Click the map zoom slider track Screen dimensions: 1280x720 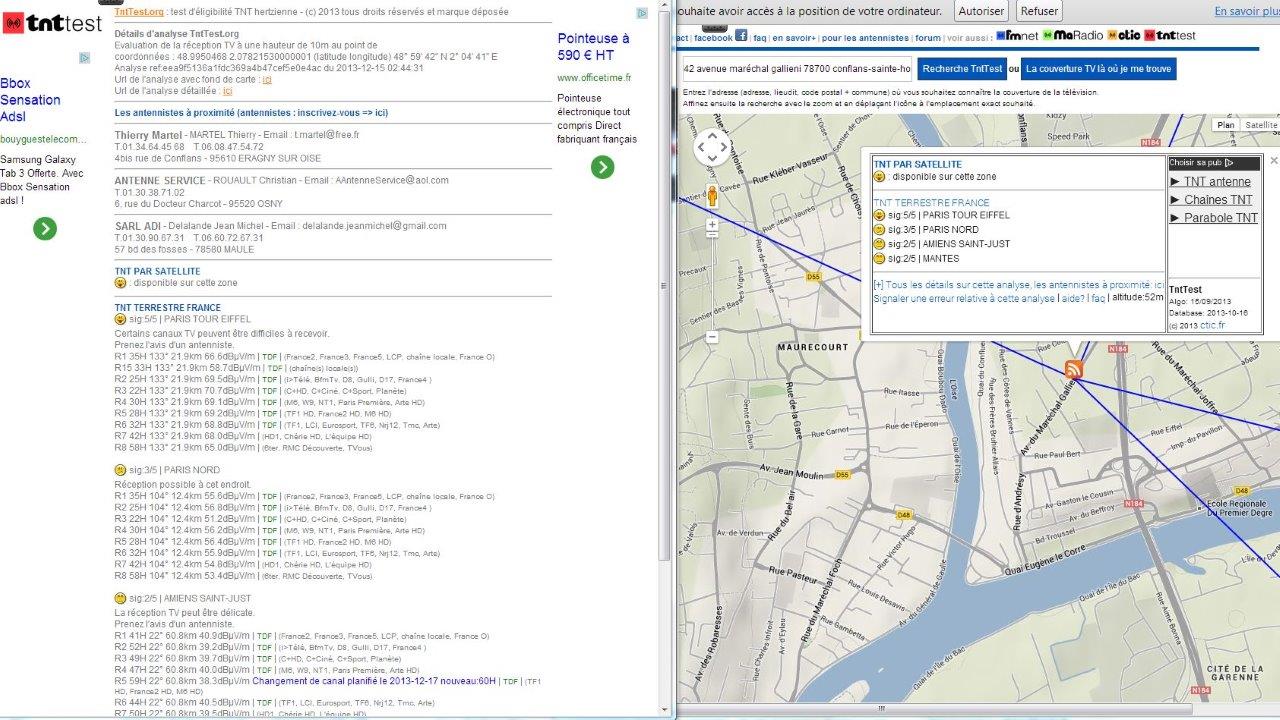[712, 280]
